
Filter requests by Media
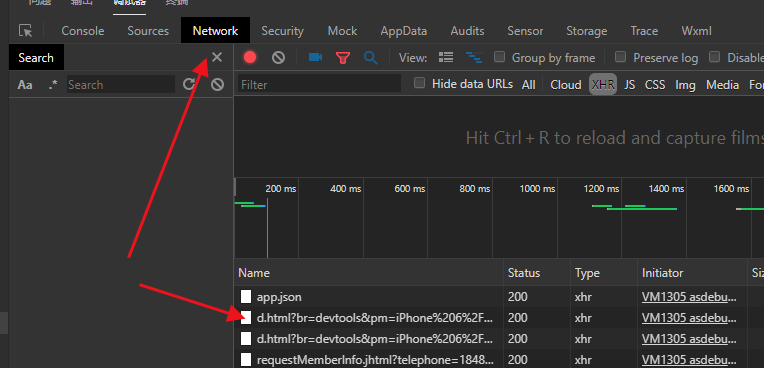(723, 85)
